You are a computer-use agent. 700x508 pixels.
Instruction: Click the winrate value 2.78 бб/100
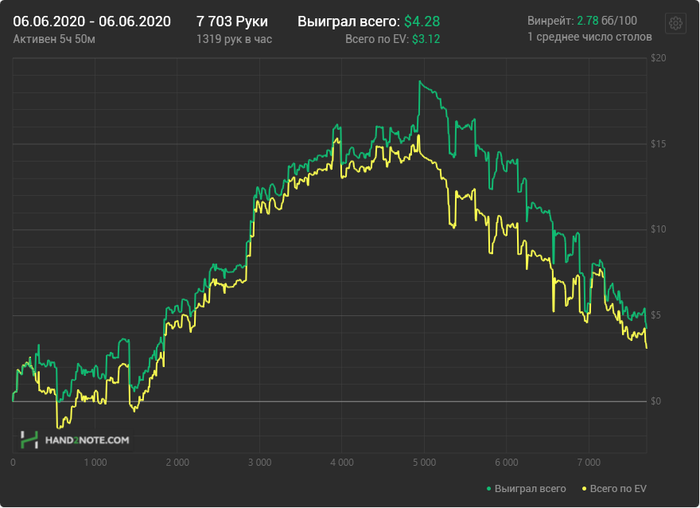(x=607, y=21)
